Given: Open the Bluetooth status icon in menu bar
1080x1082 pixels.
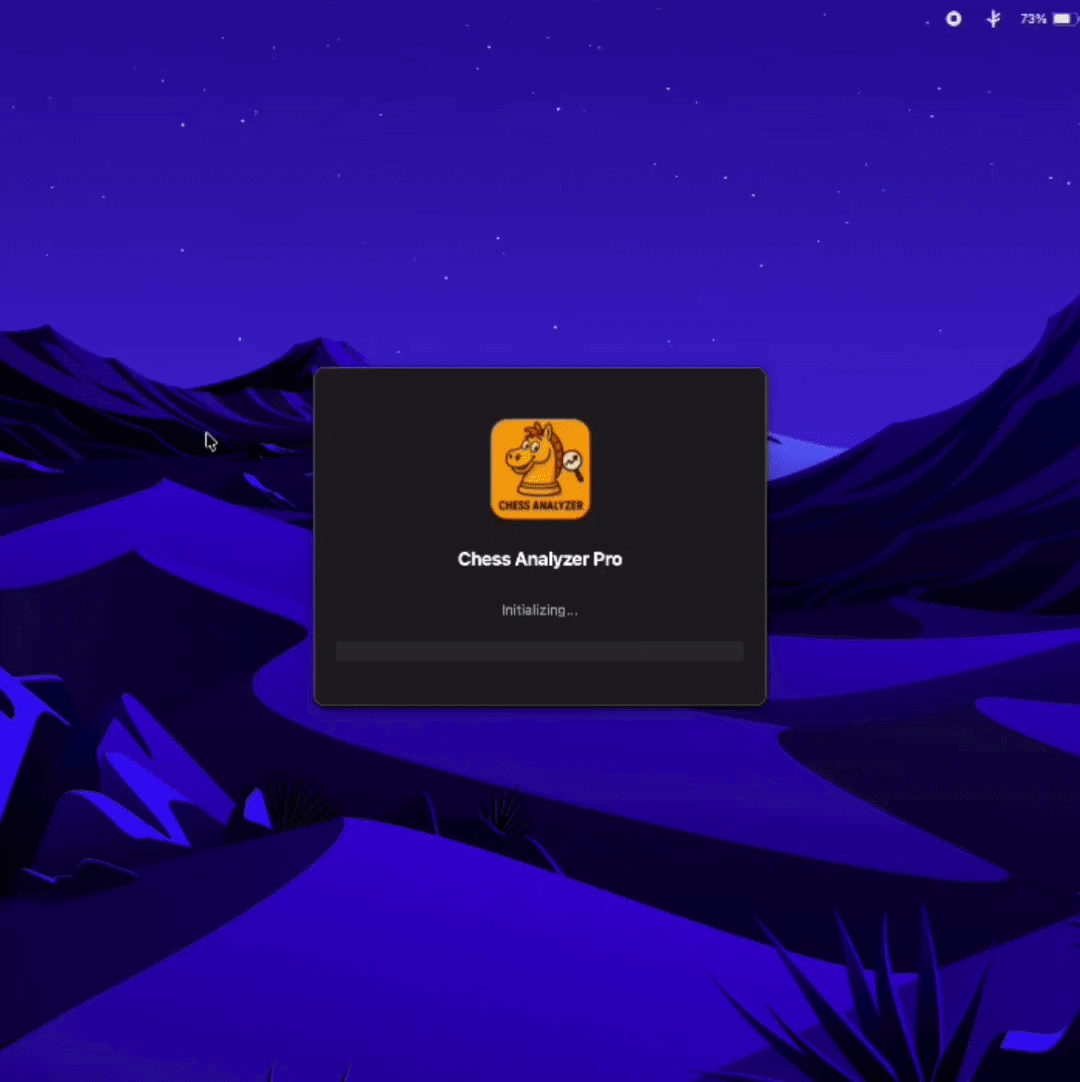Looking at the screenshot, I should point(993,19).
